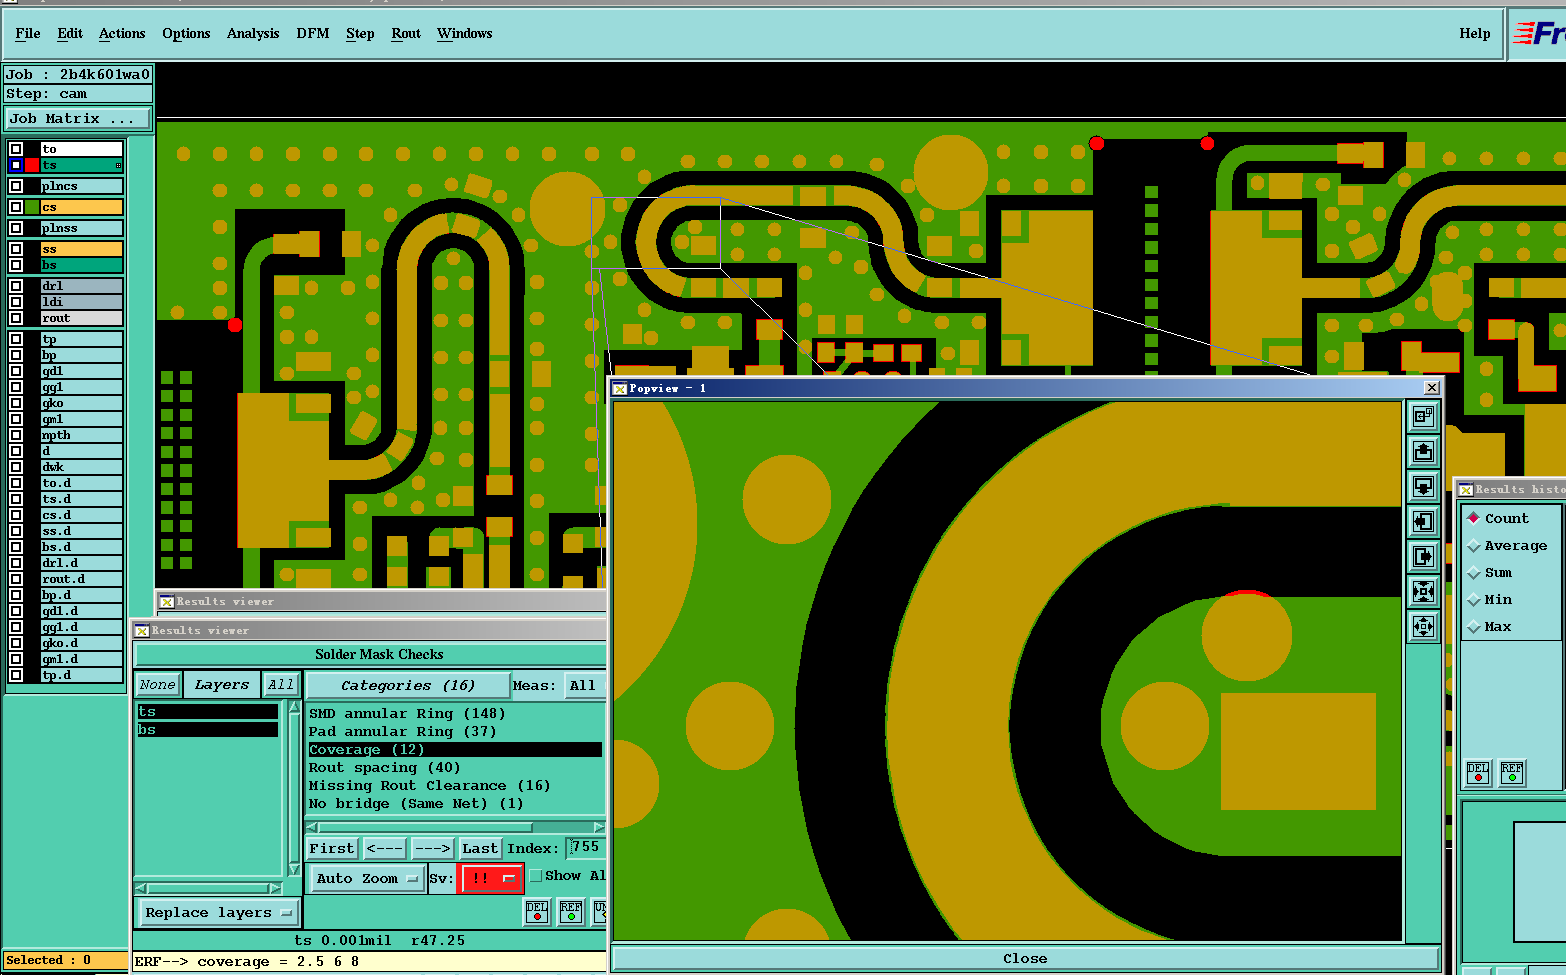
Task: Open the DFM menu
Action: (x=313, y=33)
